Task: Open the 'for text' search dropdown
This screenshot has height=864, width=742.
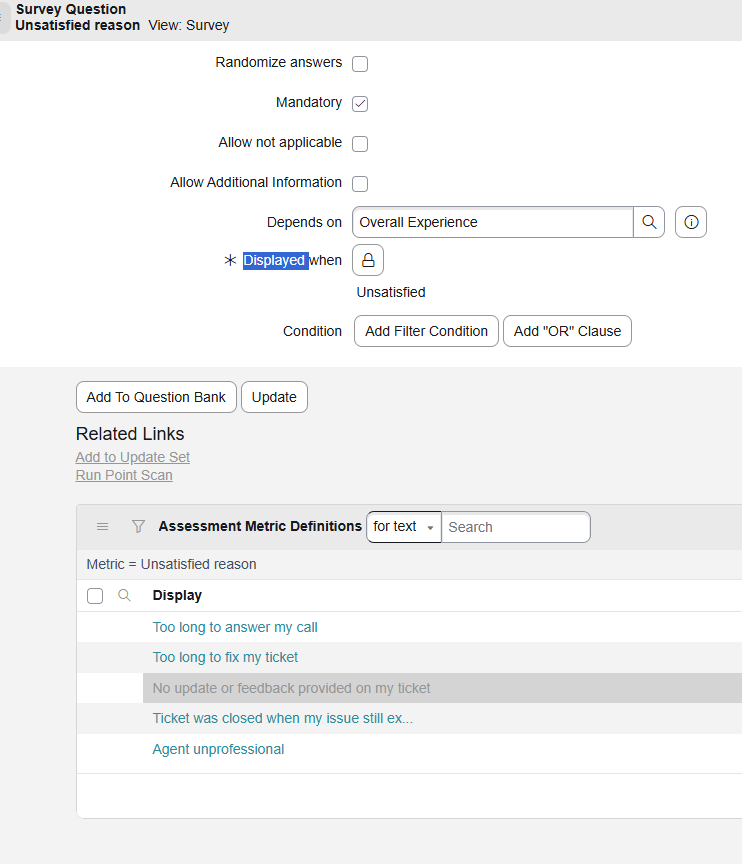Action: tap(403, 527)
